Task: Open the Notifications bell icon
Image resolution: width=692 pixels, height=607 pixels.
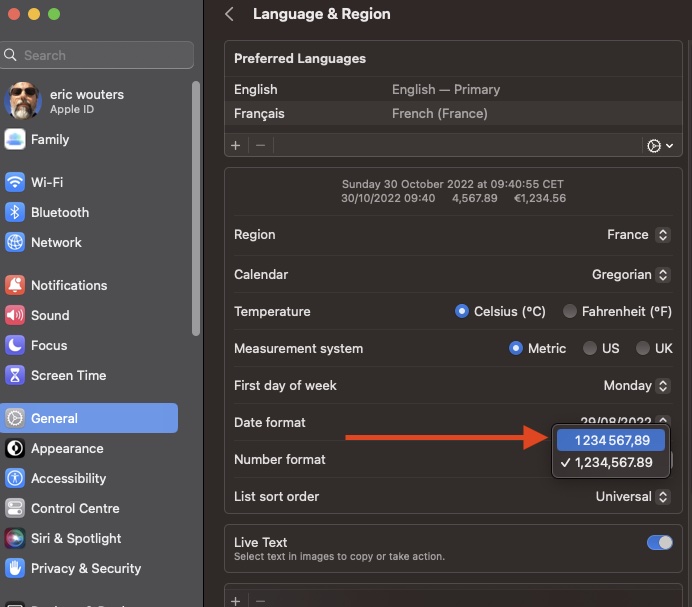Action: tap(15, 285)
